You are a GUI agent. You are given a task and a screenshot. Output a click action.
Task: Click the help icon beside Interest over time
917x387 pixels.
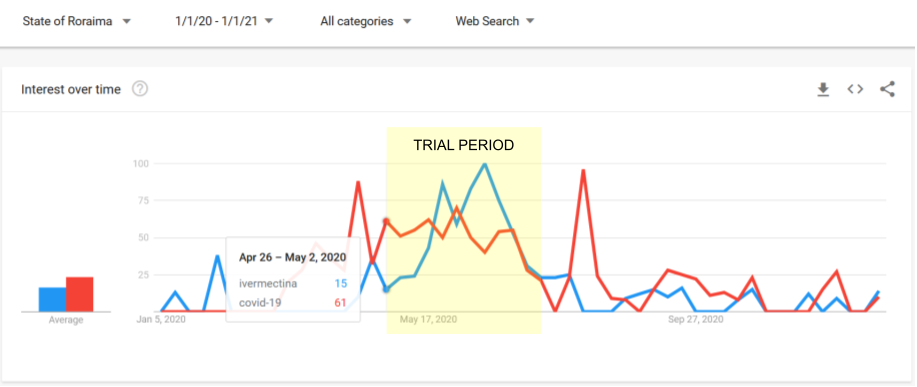(140, 89)
